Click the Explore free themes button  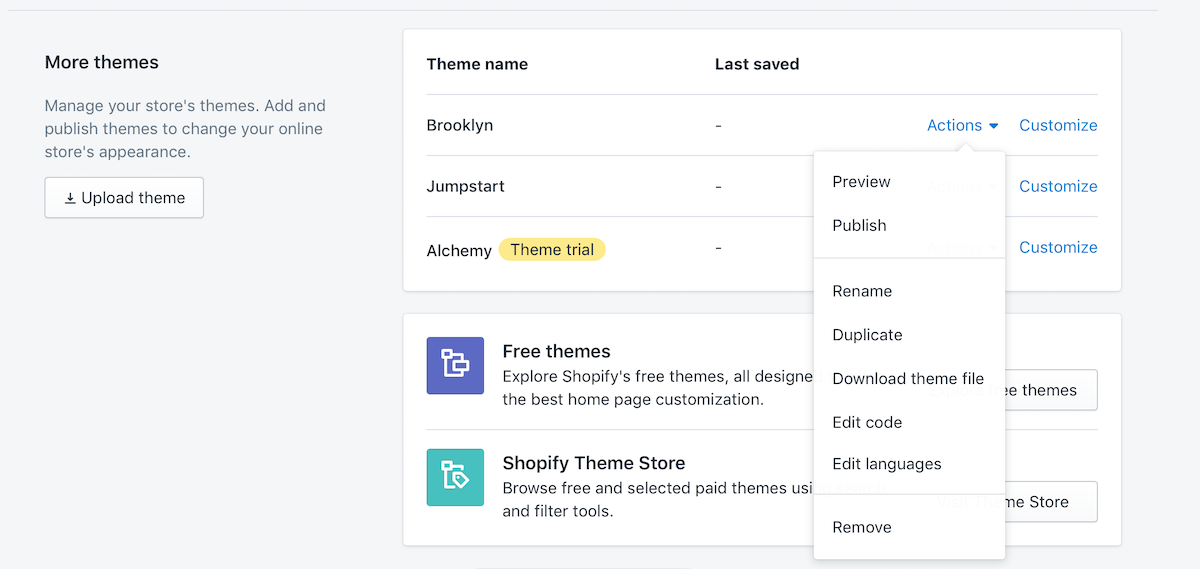point(1050,390)
